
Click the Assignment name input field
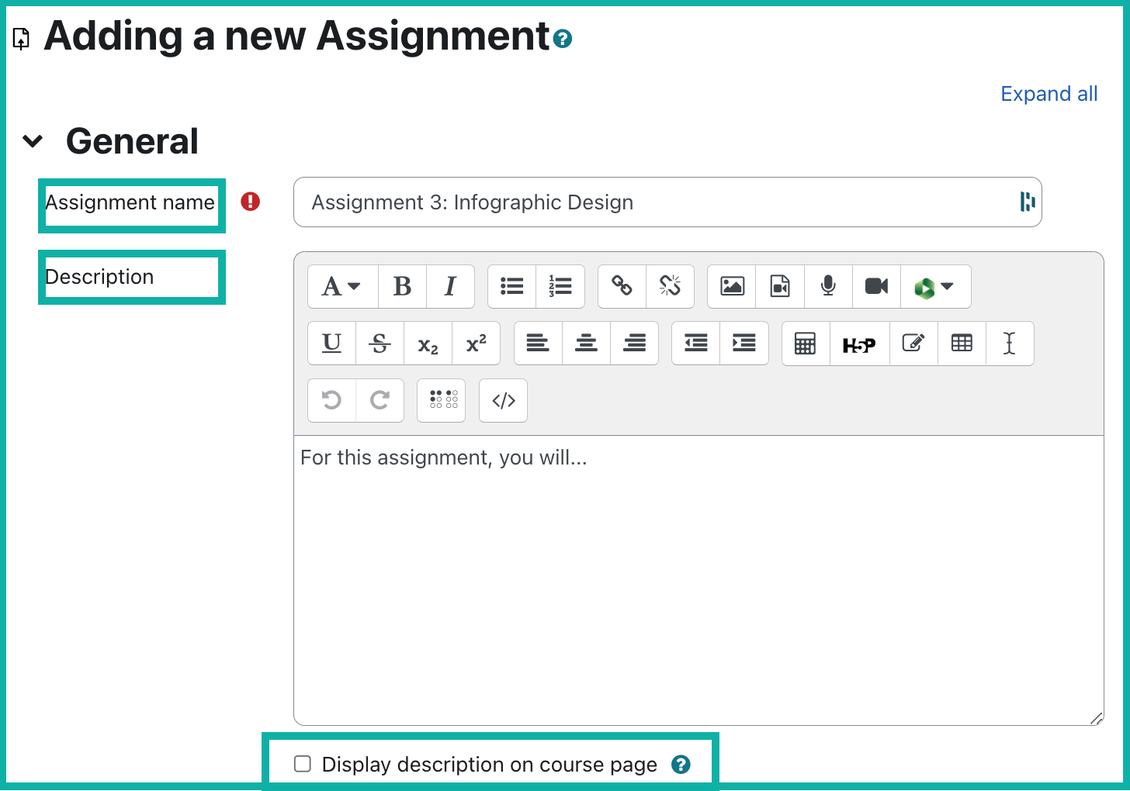[668, 202]
